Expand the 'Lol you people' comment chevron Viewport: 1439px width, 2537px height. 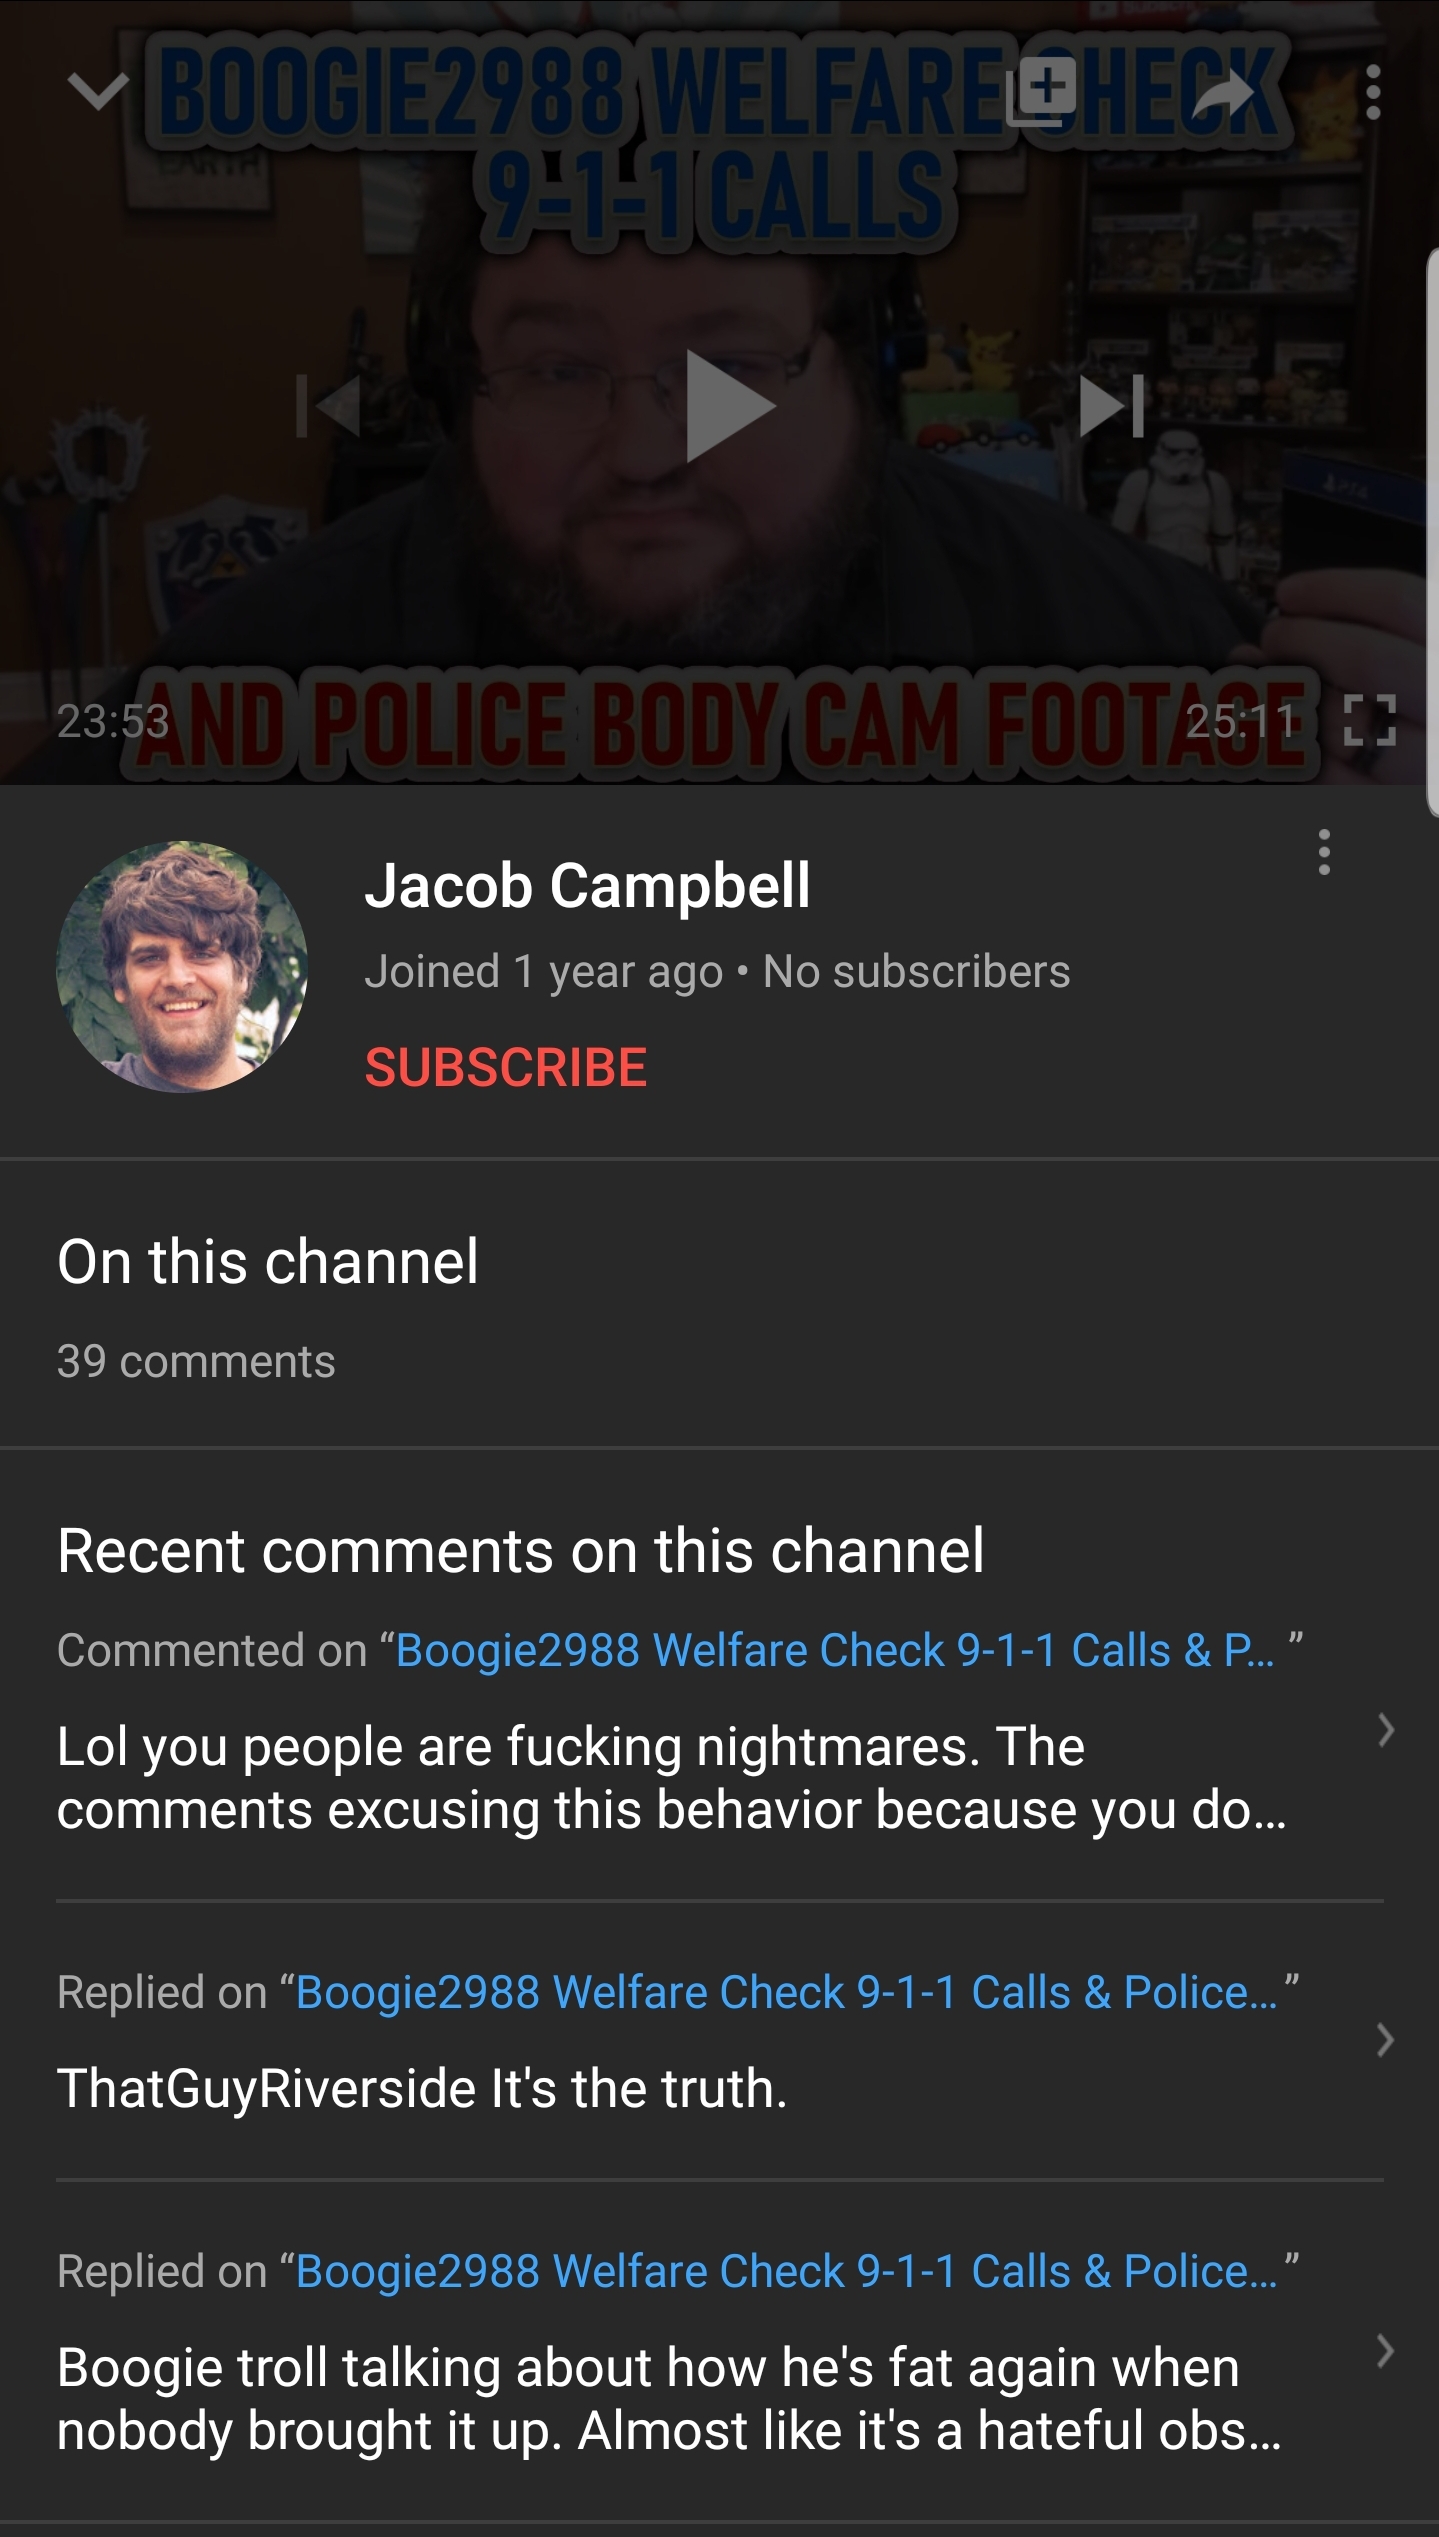(x=1385, y=1729)
